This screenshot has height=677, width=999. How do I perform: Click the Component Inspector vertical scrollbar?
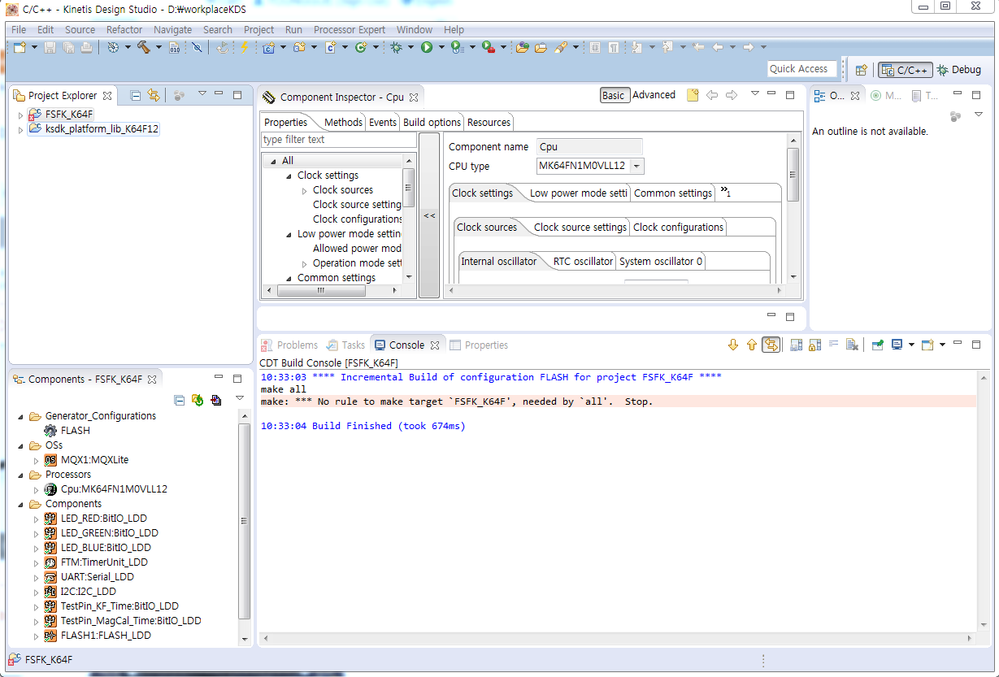[793, 175]
